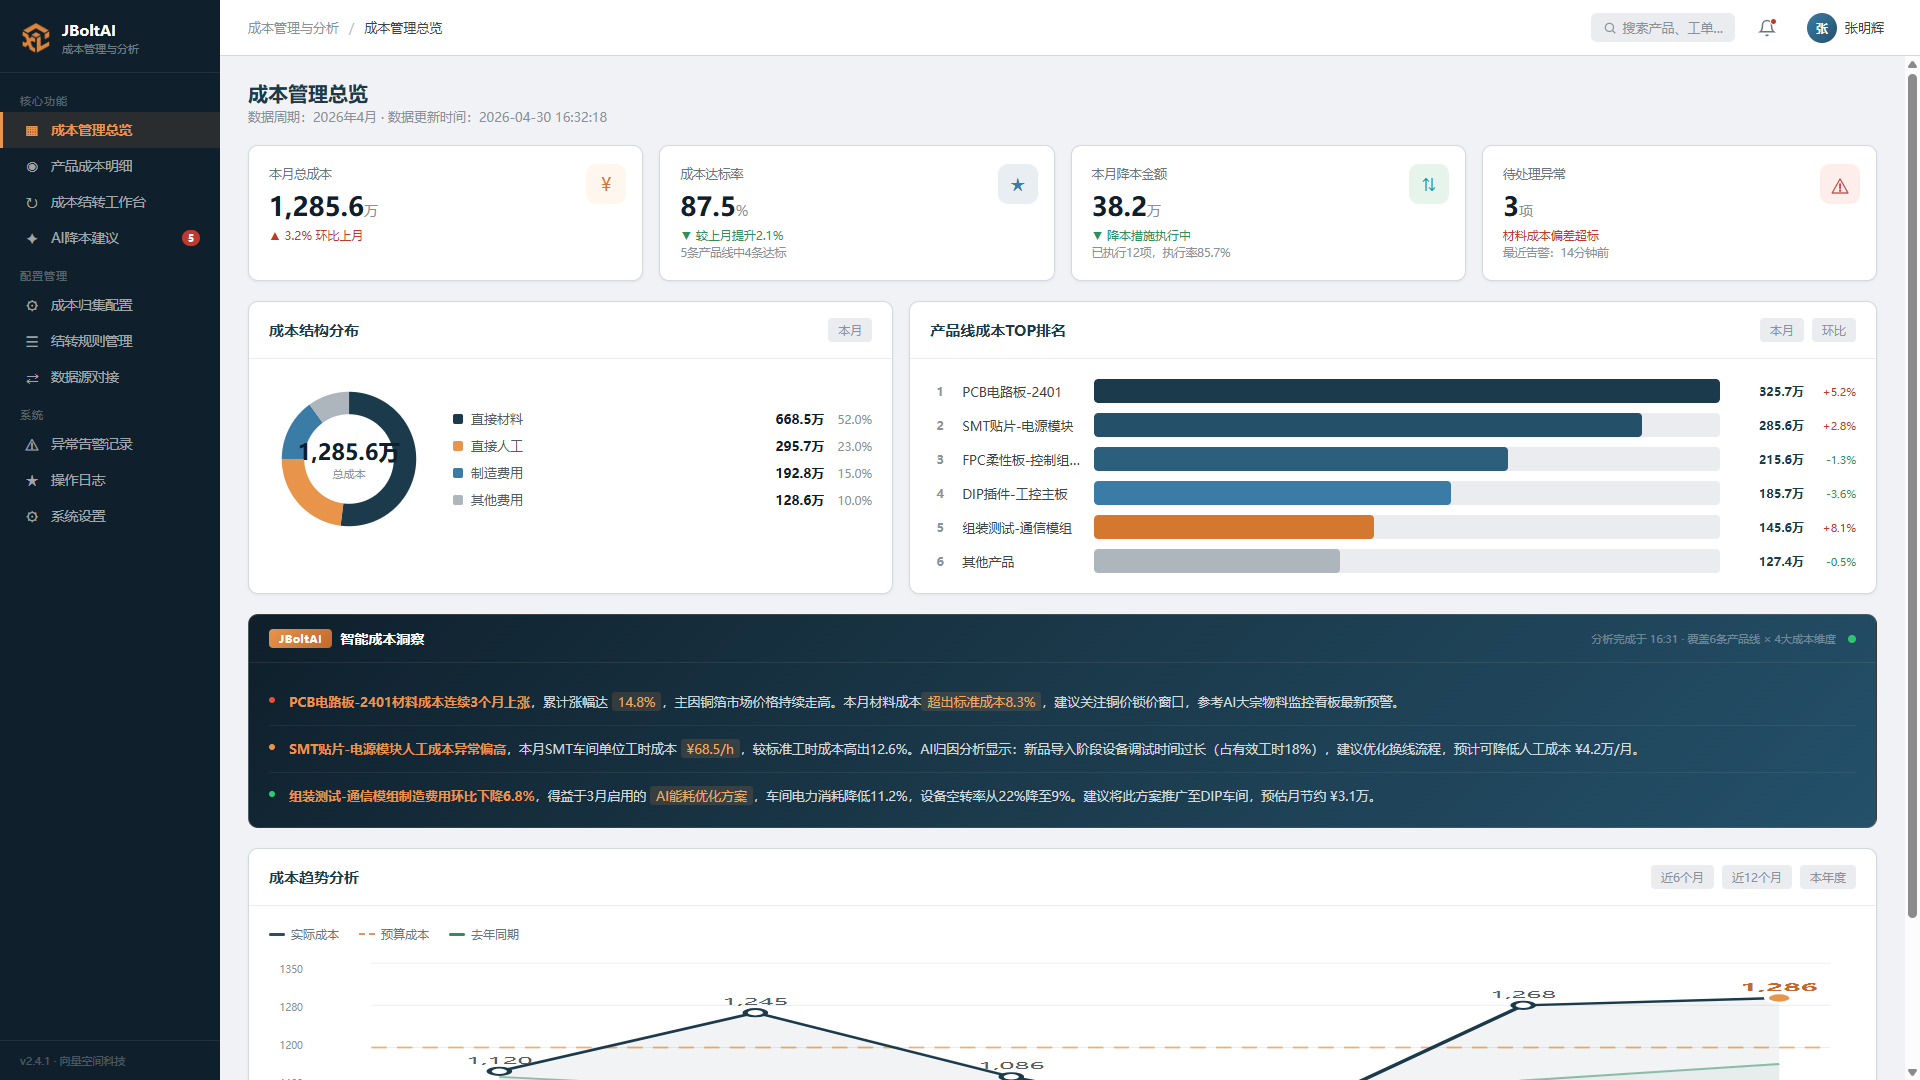Click the arrows icon on 本月降本金额 card

pyautogui.click(x=1429, y=184)
